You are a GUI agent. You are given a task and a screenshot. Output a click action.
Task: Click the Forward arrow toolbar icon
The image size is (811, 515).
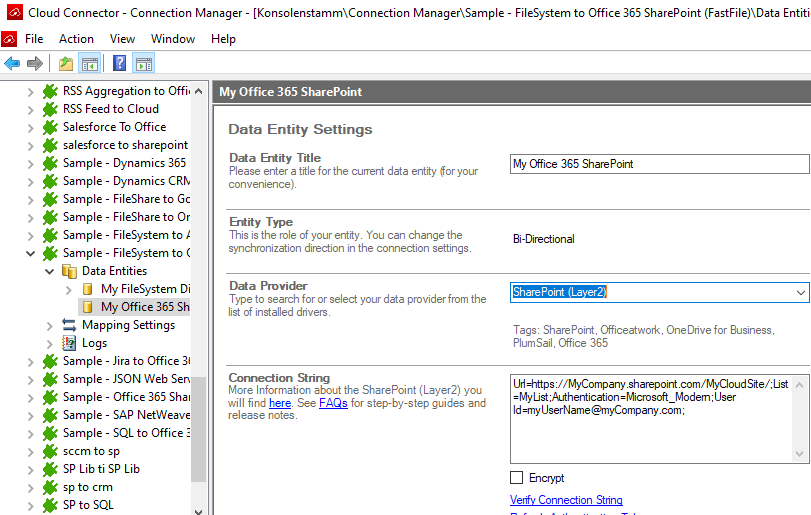point(35,64)
